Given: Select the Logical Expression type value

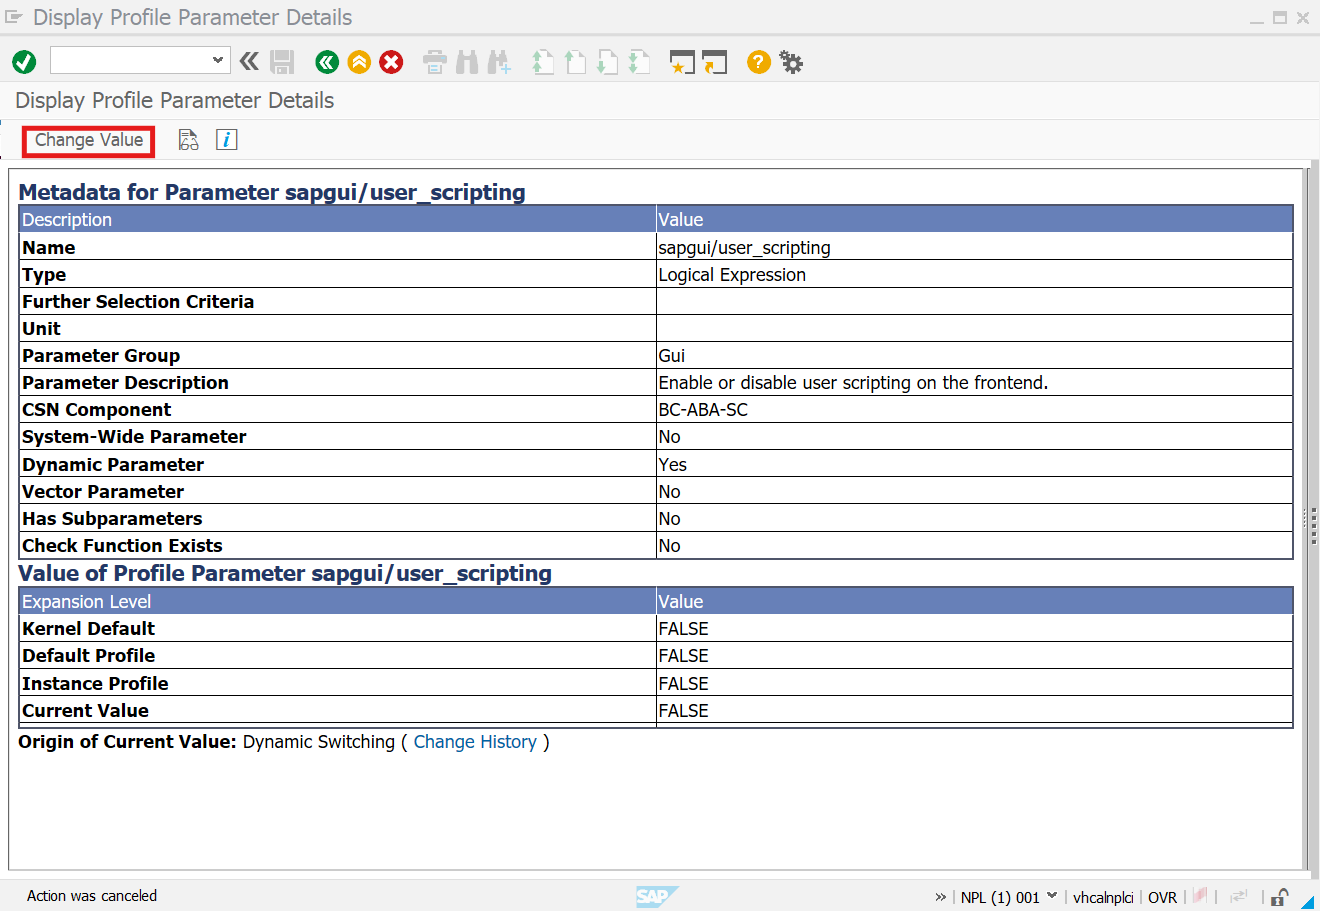Looking at the screenshot, I should tap(974, 274).
